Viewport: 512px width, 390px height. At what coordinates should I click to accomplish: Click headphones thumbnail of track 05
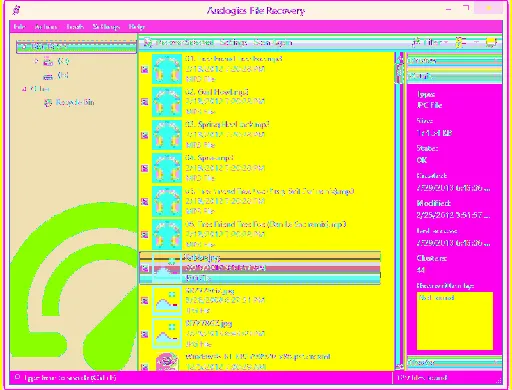[x=167, y=201]
